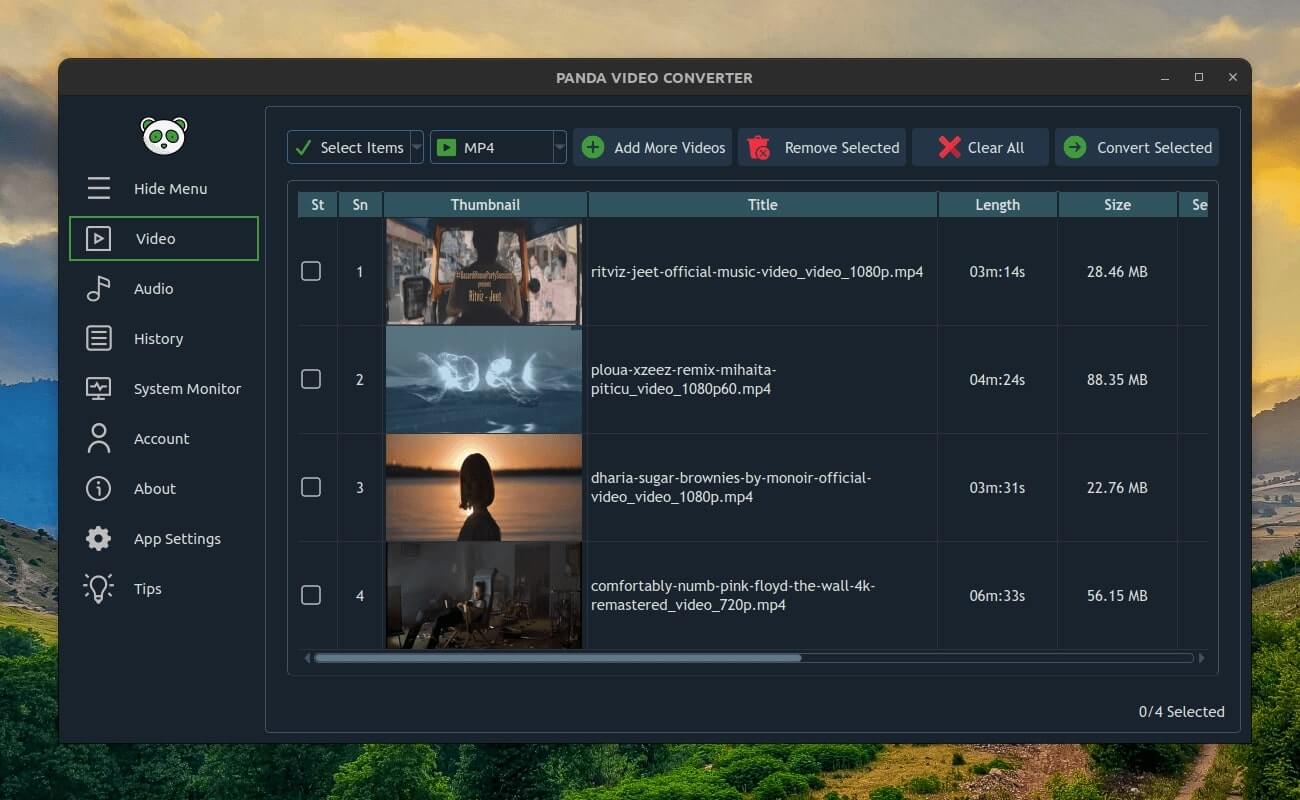Viewport: 1300px width, 800px height.
Task: Click the Add More Videos button
Action: (652, 147)
